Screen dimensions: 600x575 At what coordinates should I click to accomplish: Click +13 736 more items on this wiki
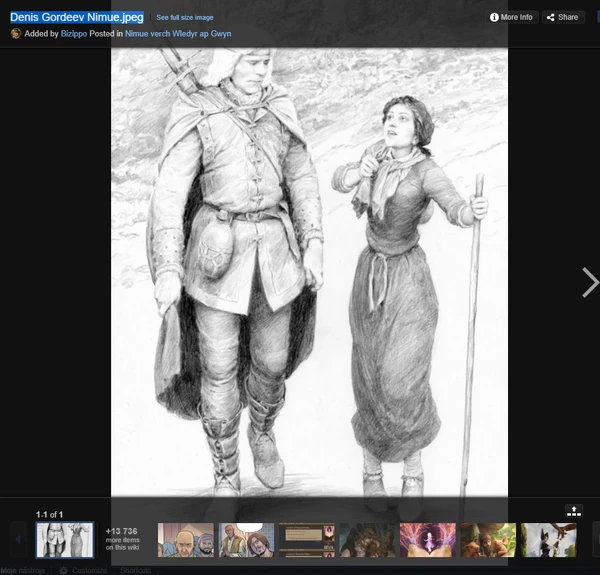(x=122, y=539)
